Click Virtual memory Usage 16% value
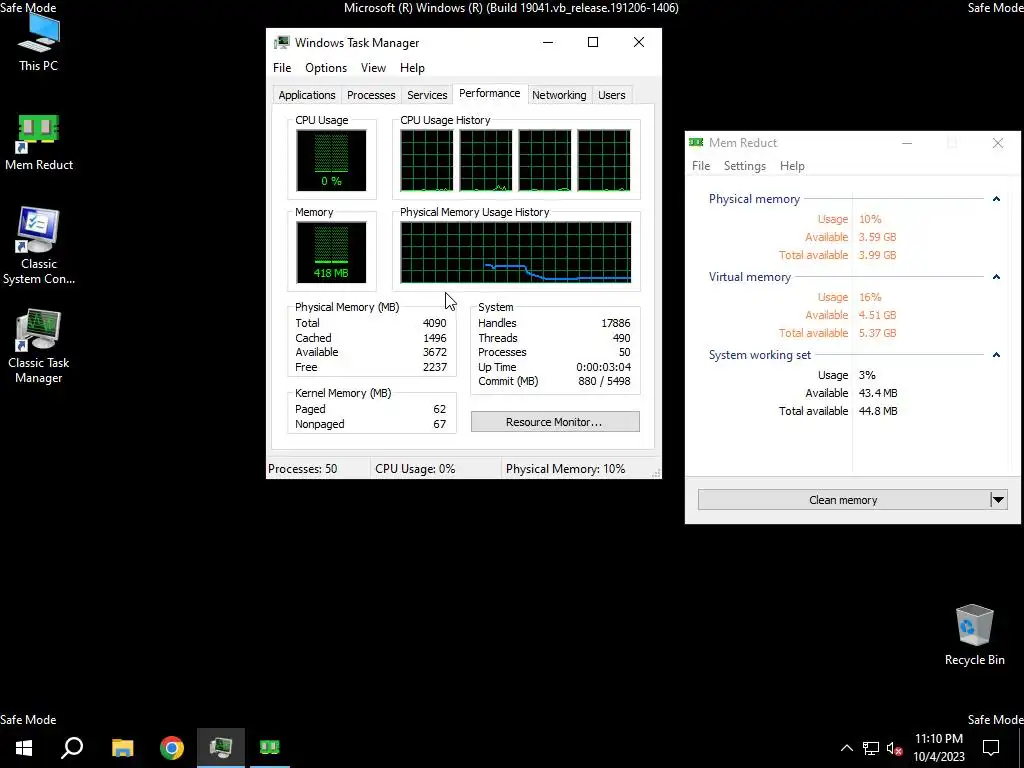1024x768 pixels. point(870,297)
